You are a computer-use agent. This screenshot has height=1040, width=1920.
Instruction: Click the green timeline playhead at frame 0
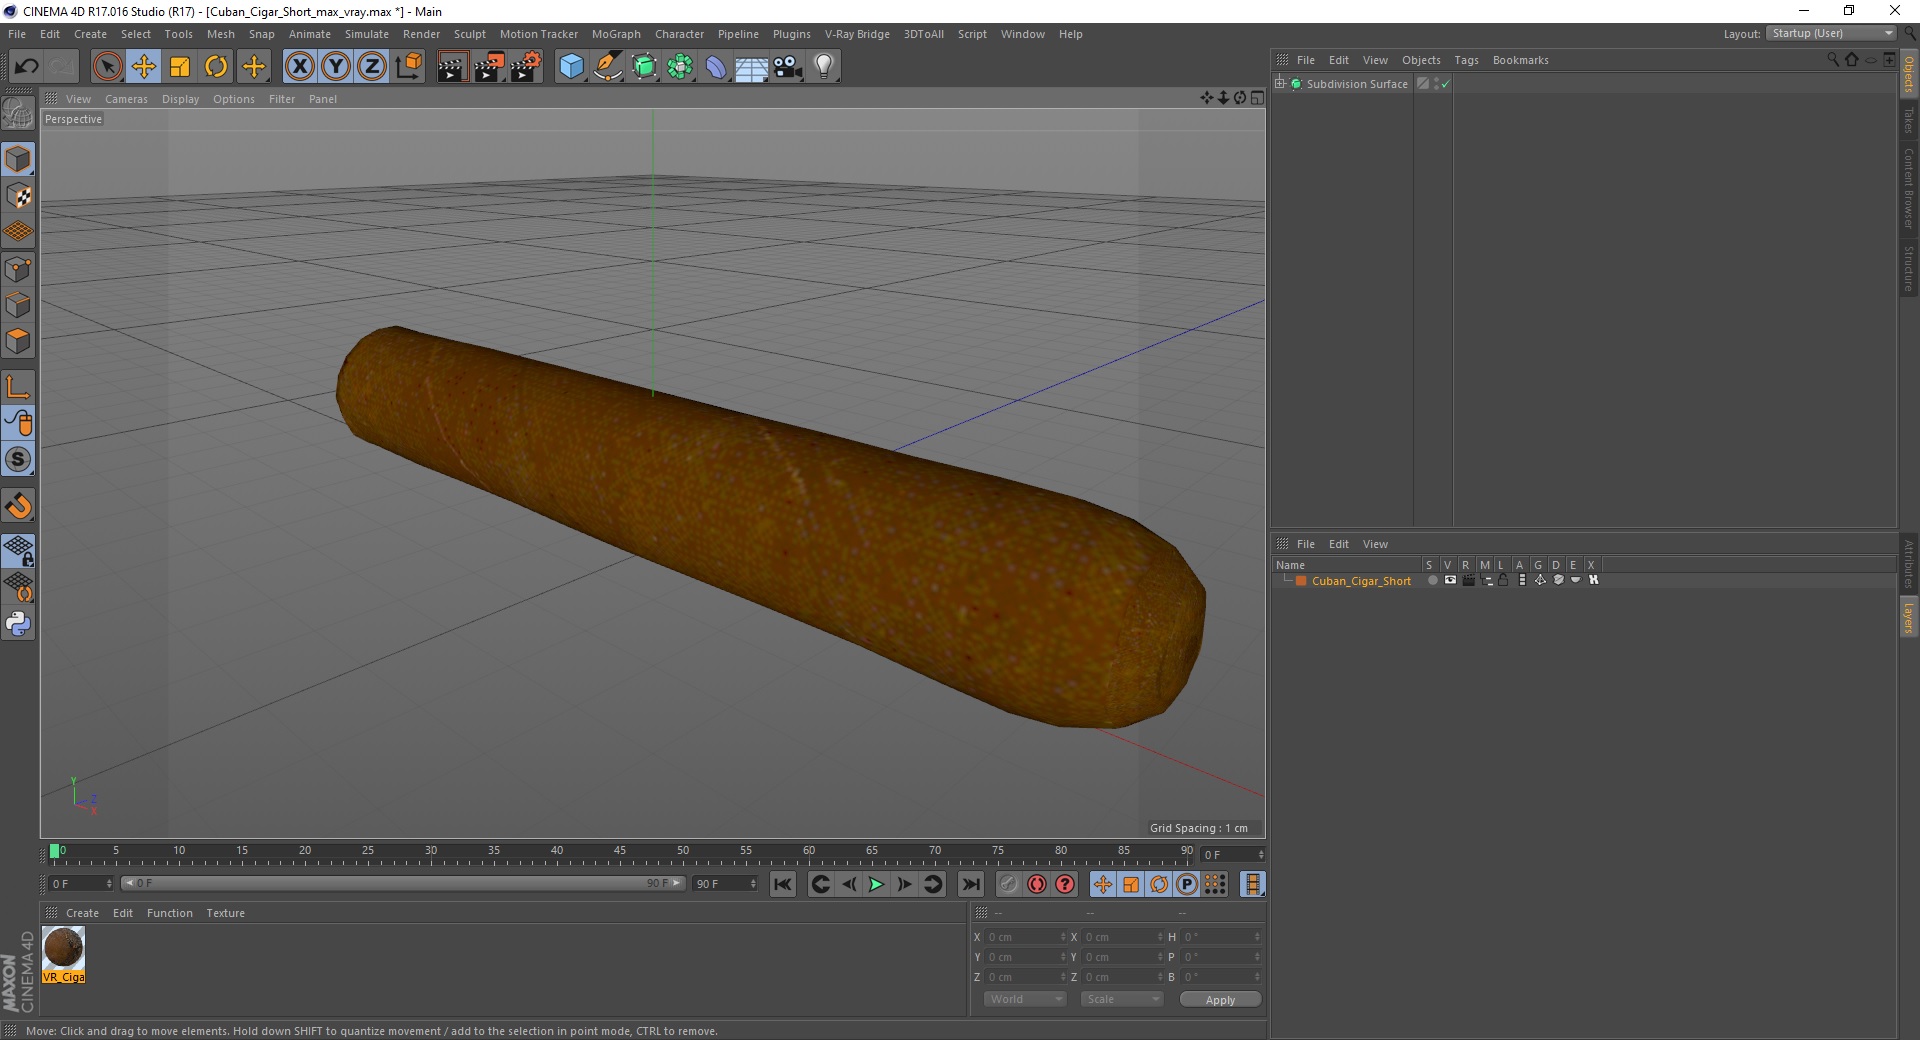pyautogui.click(x=55, y=852)
